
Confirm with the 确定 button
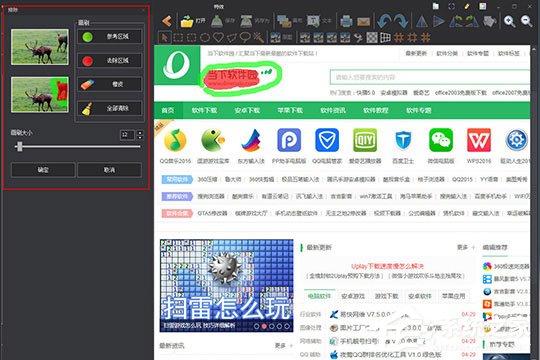(43, 170)
